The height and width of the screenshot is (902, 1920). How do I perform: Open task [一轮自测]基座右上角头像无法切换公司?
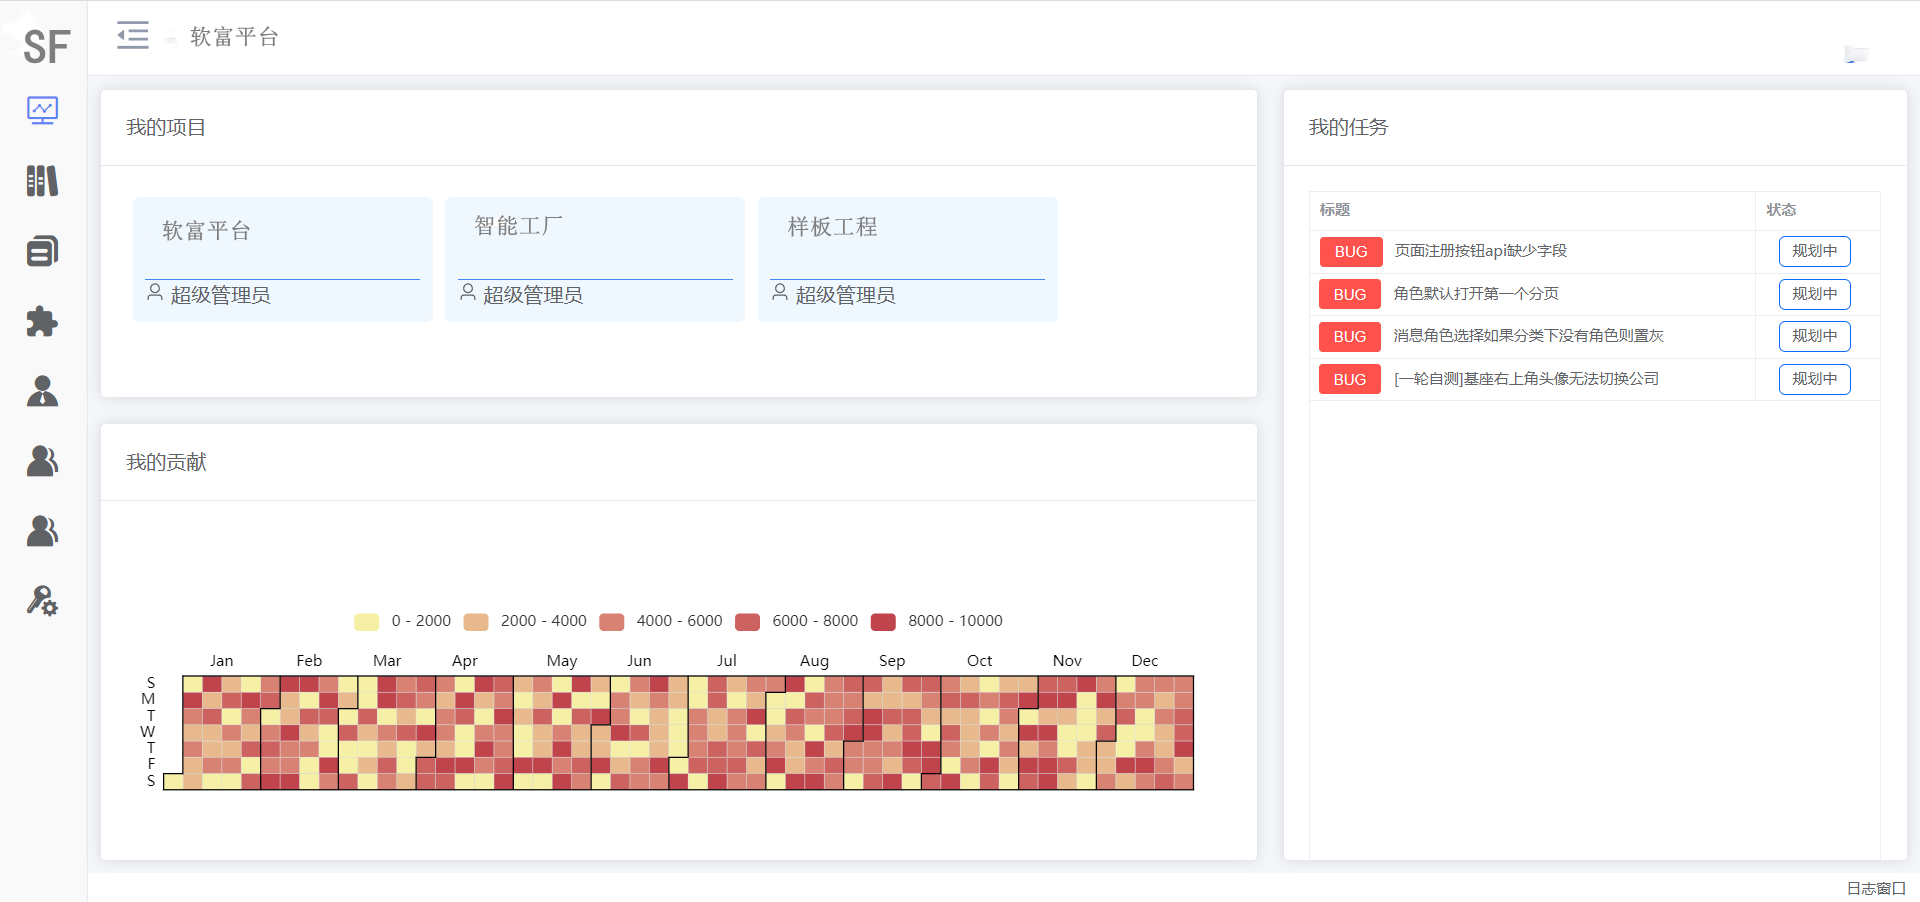(1526, 379)
